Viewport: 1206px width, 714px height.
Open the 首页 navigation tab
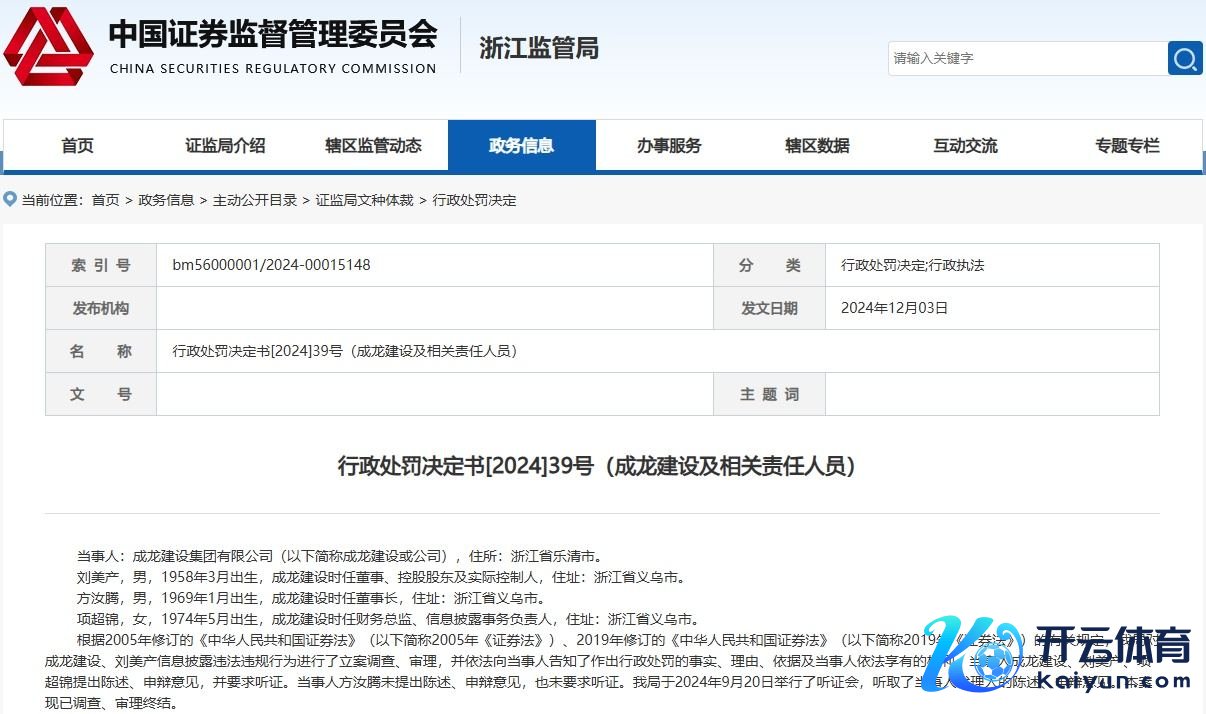coord(77,146)
